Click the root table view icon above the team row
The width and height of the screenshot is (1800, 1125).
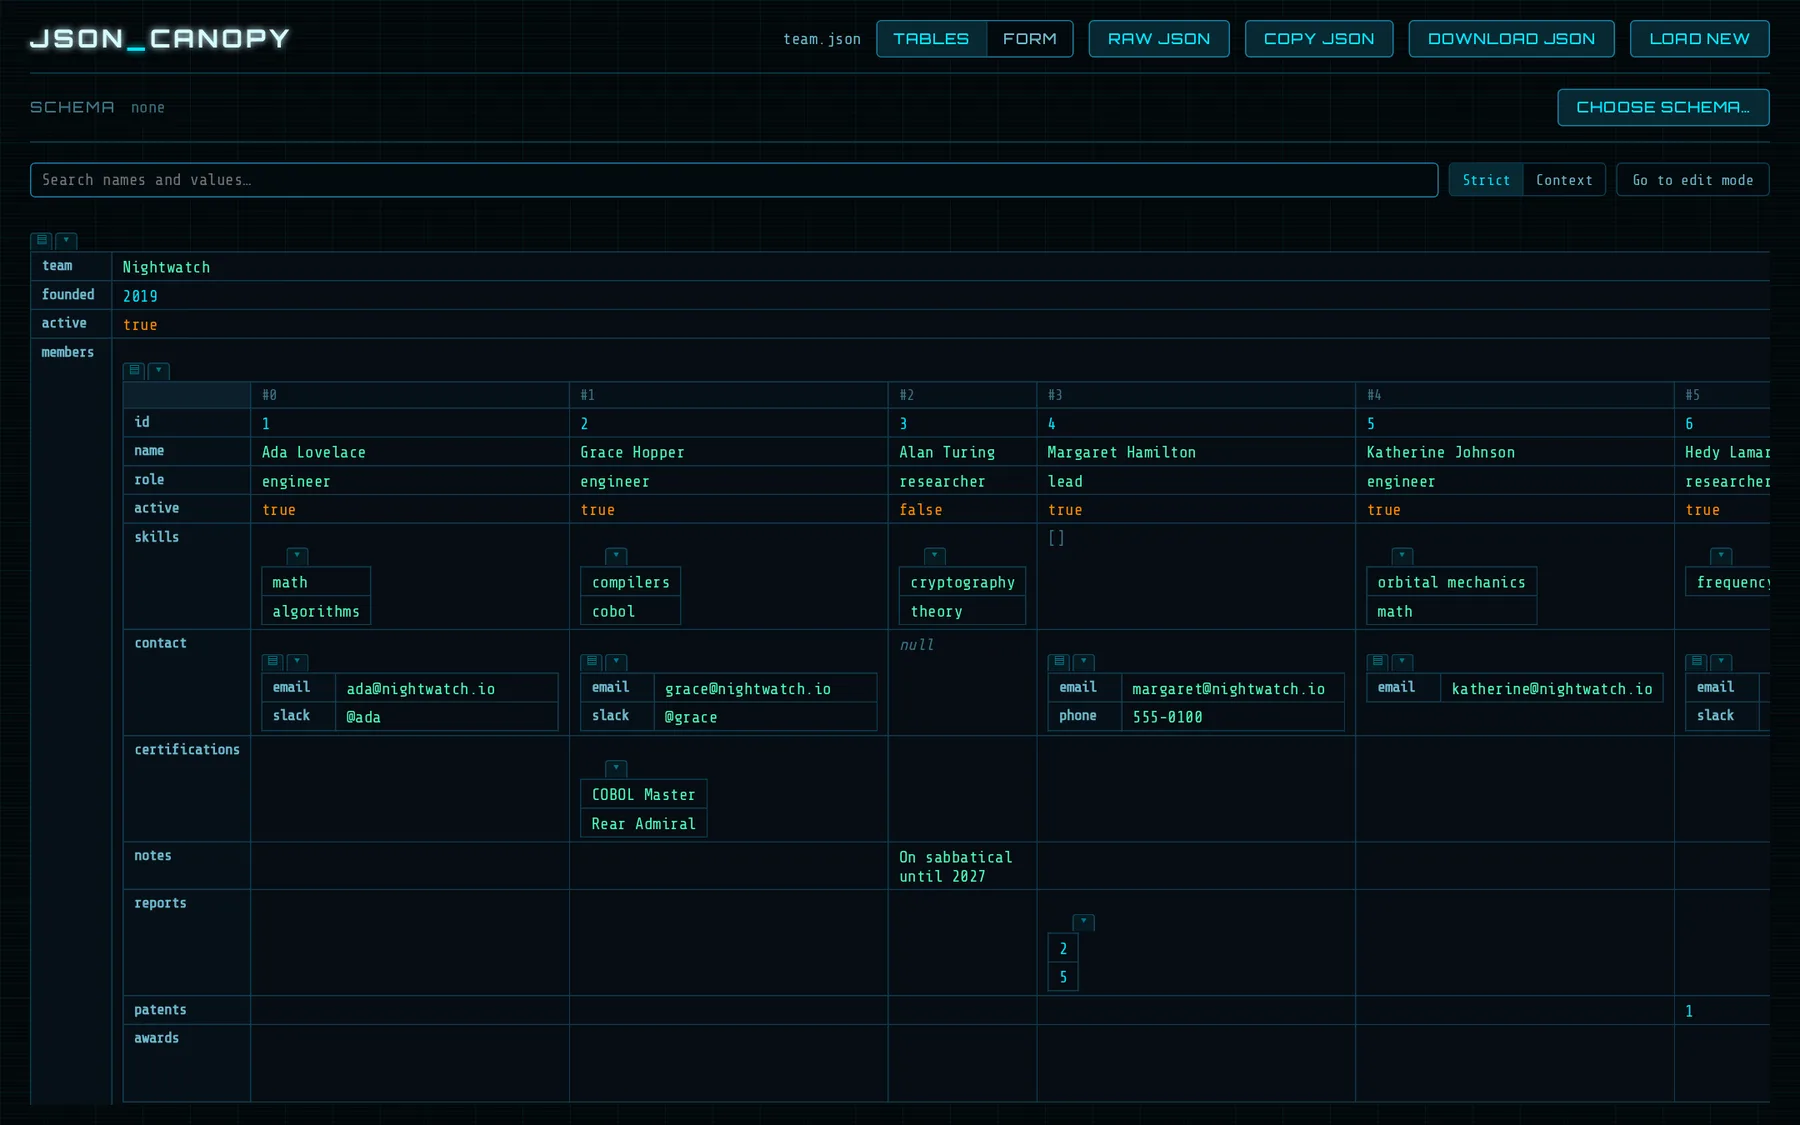42,240
